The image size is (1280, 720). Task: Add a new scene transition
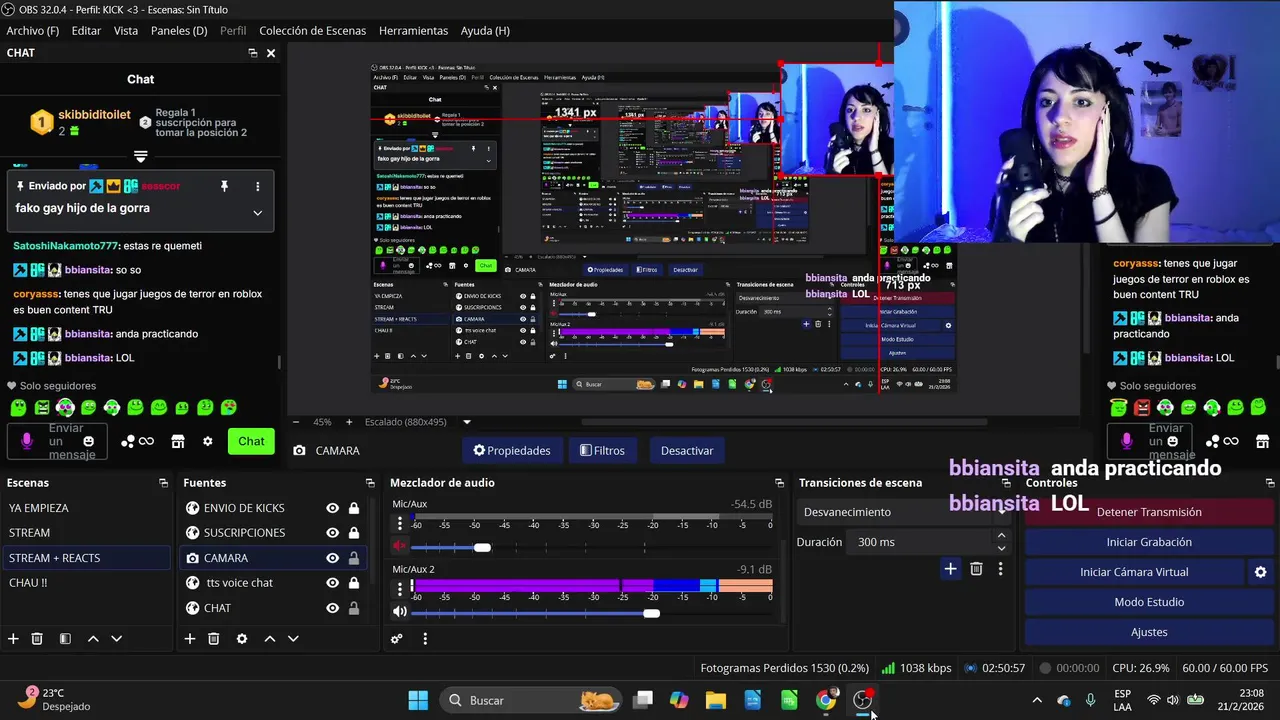(x=950, y=569)
